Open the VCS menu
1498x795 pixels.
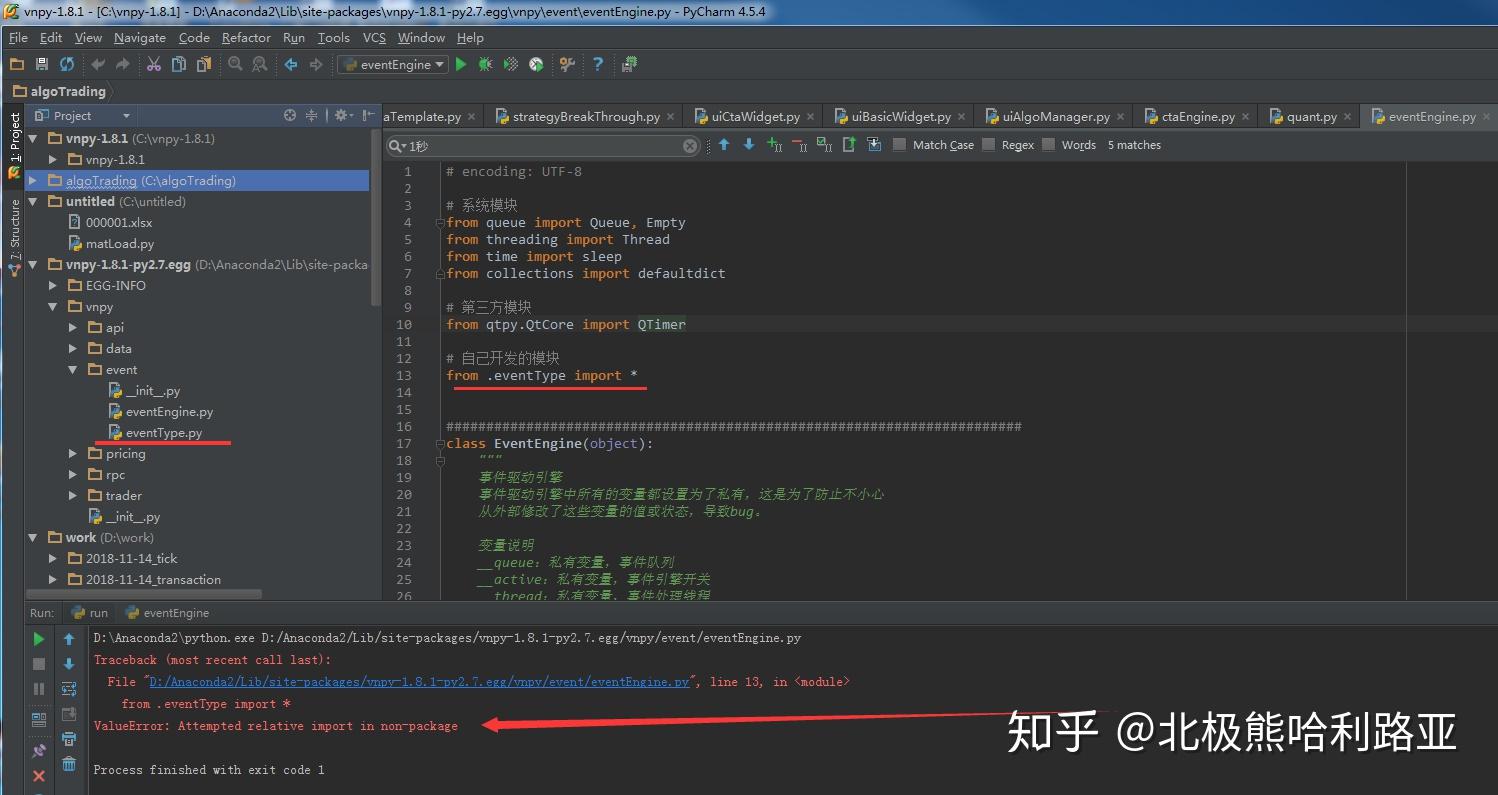pos(374,38)
